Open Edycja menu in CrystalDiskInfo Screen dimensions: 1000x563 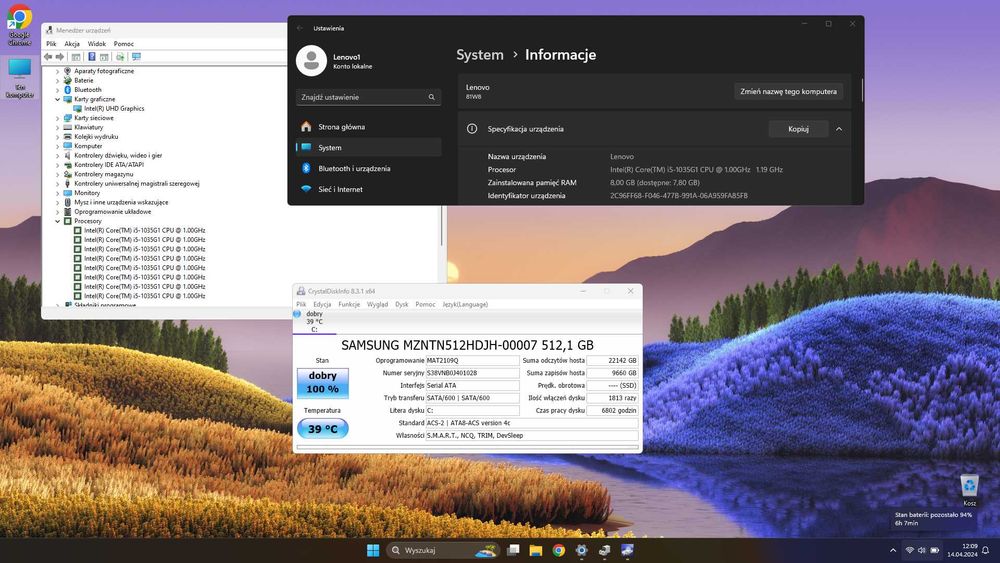322,305
